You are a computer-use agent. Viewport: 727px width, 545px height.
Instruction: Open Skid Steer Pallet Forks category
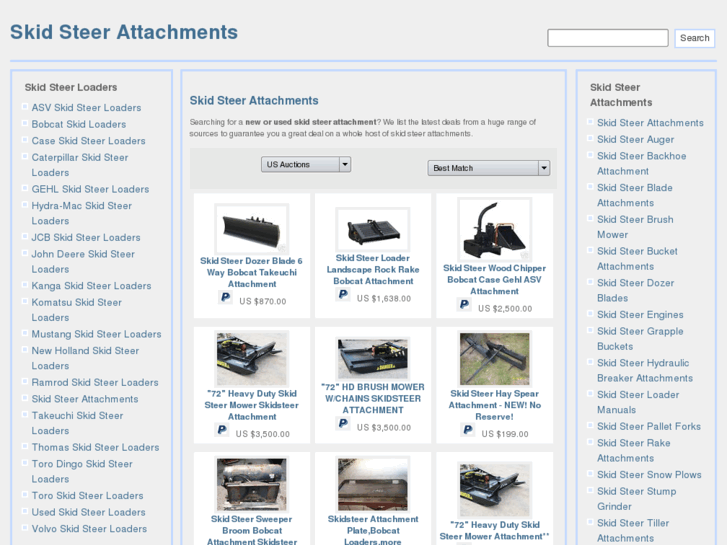point(649,427)
